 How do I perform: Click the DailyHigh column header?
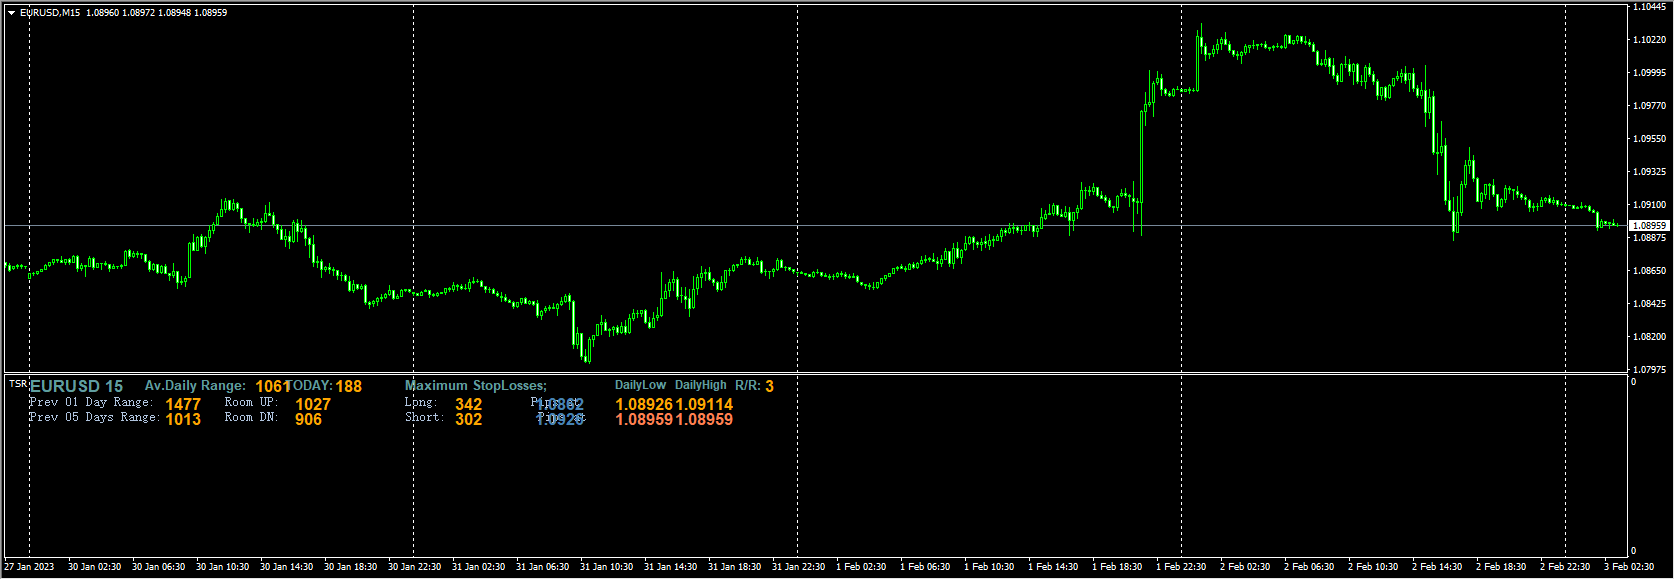pyautogui.click(x=701, y=385)
